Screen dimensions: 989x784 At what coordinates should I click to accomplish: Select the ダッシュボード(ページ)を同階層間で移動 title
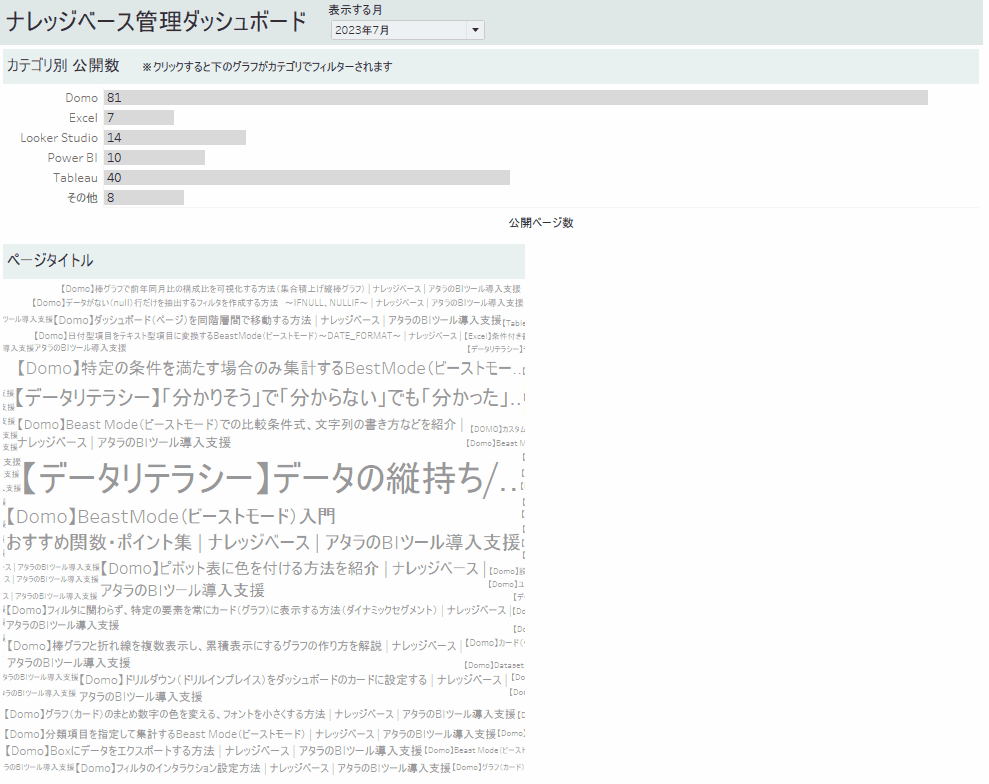pos(277,320)
